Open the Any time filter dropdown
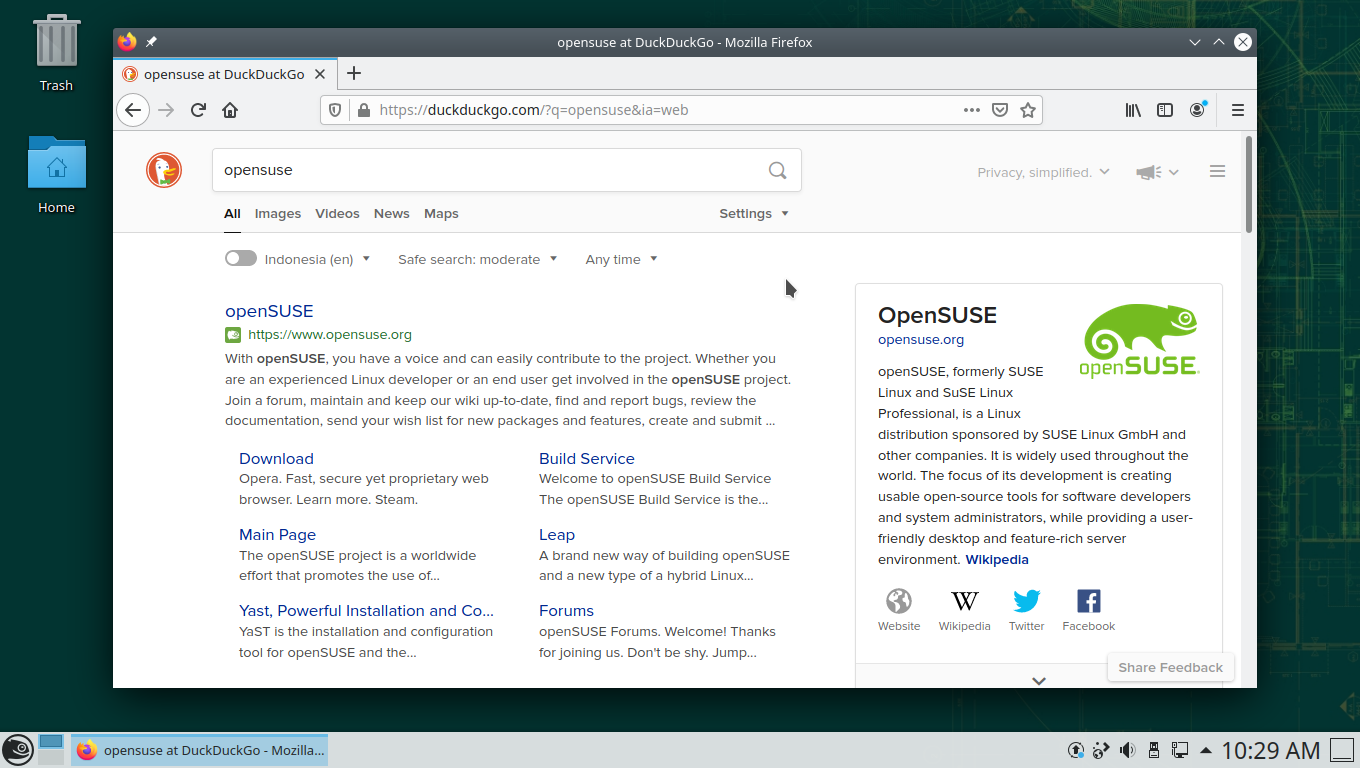Screen dimensions: 1360x768 click(622, 259)
